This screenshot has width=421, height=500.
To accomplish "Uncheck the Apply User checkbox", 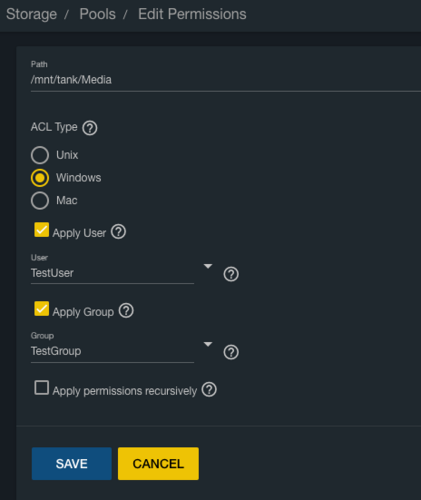I will pos(42,230).
